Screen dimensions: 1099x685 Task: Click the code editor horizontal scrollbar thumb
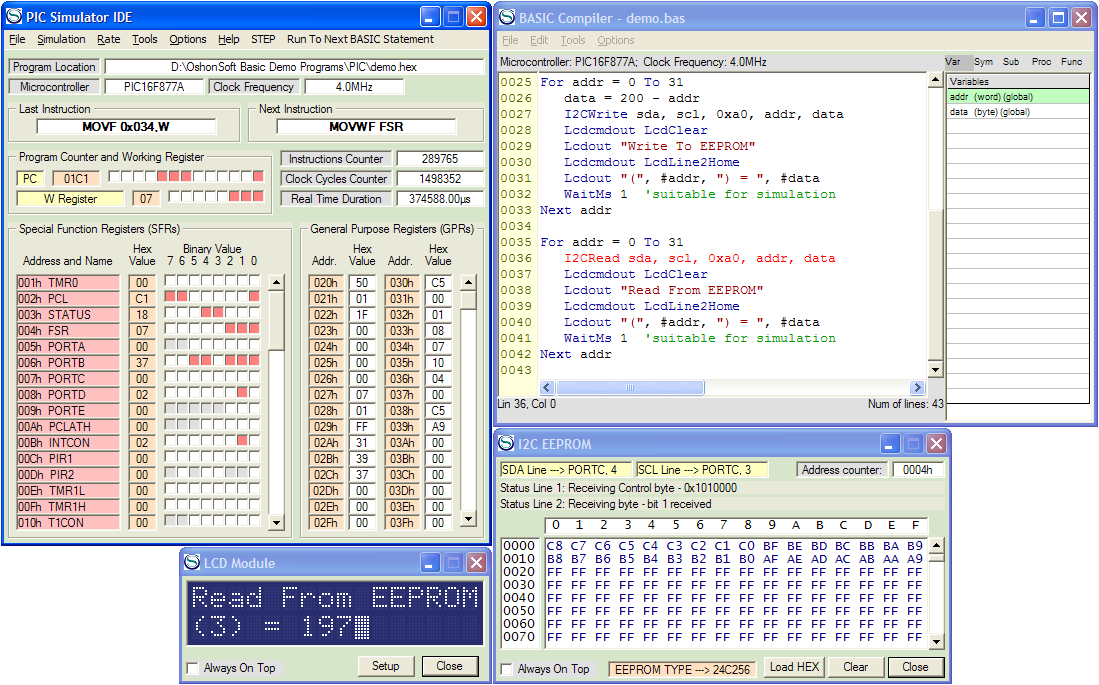[x=630, y=388]
